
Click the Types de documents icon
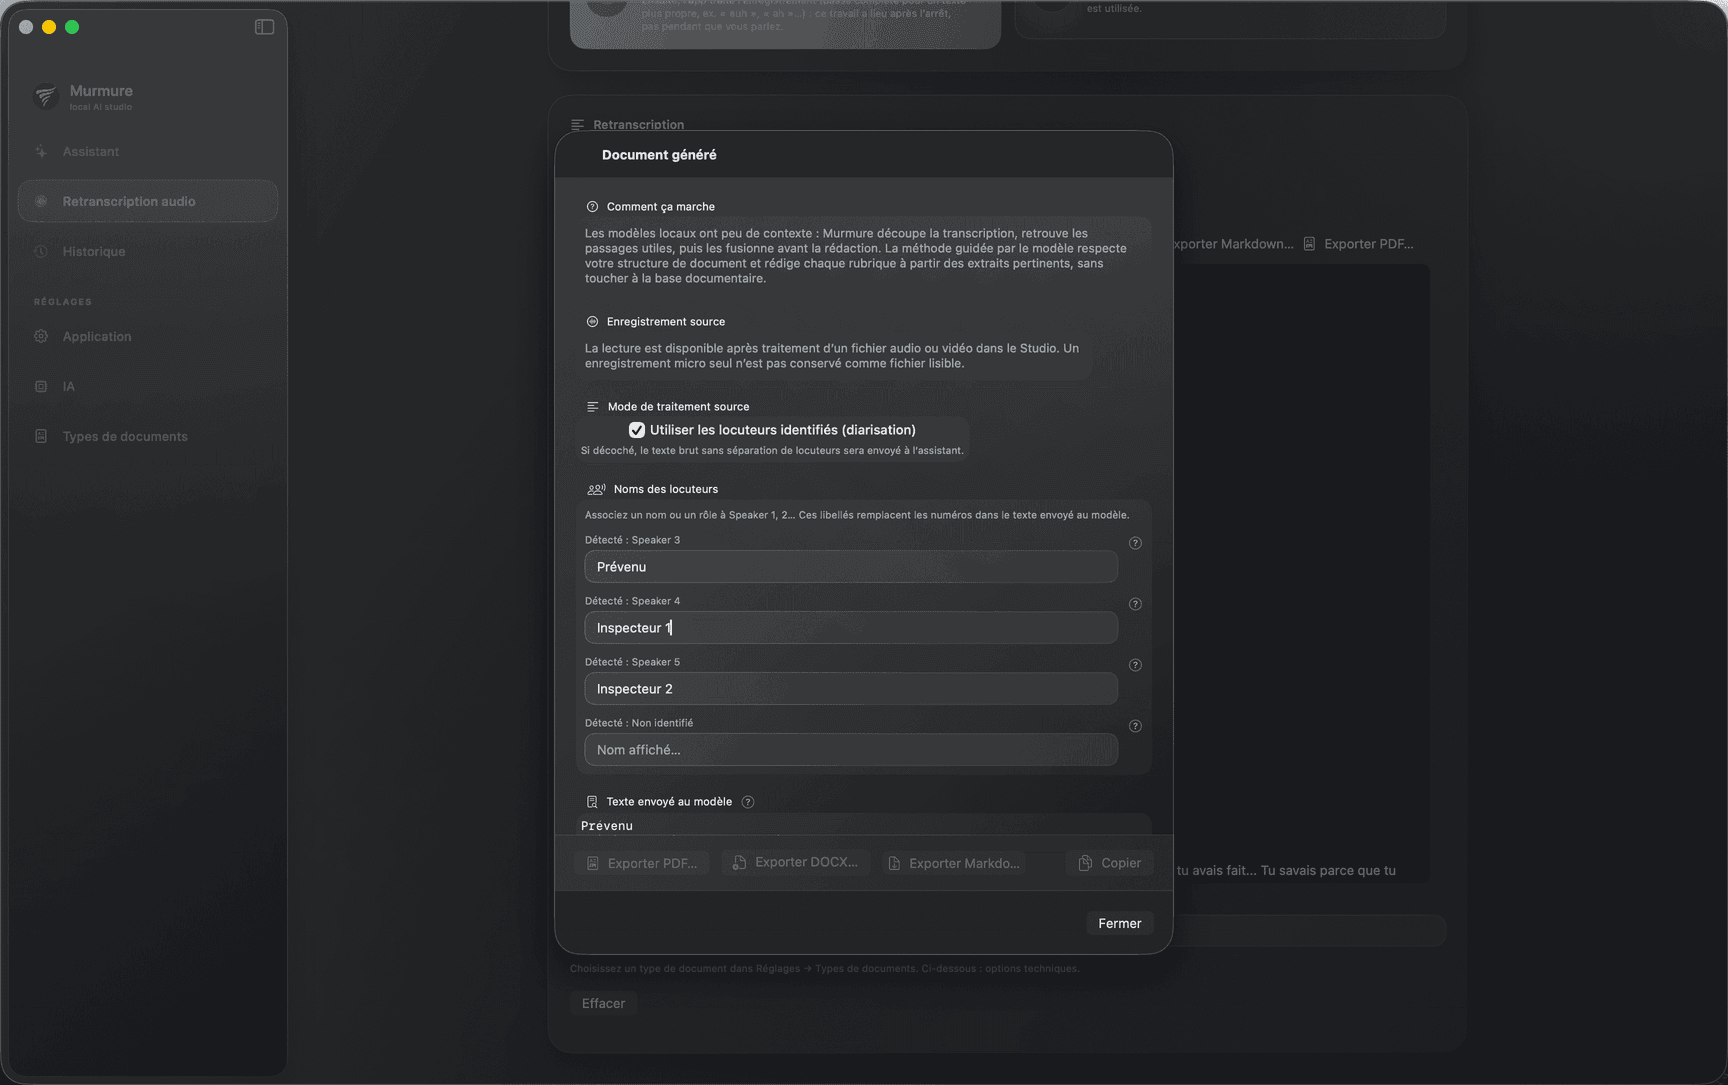click(x=41, y=437)
